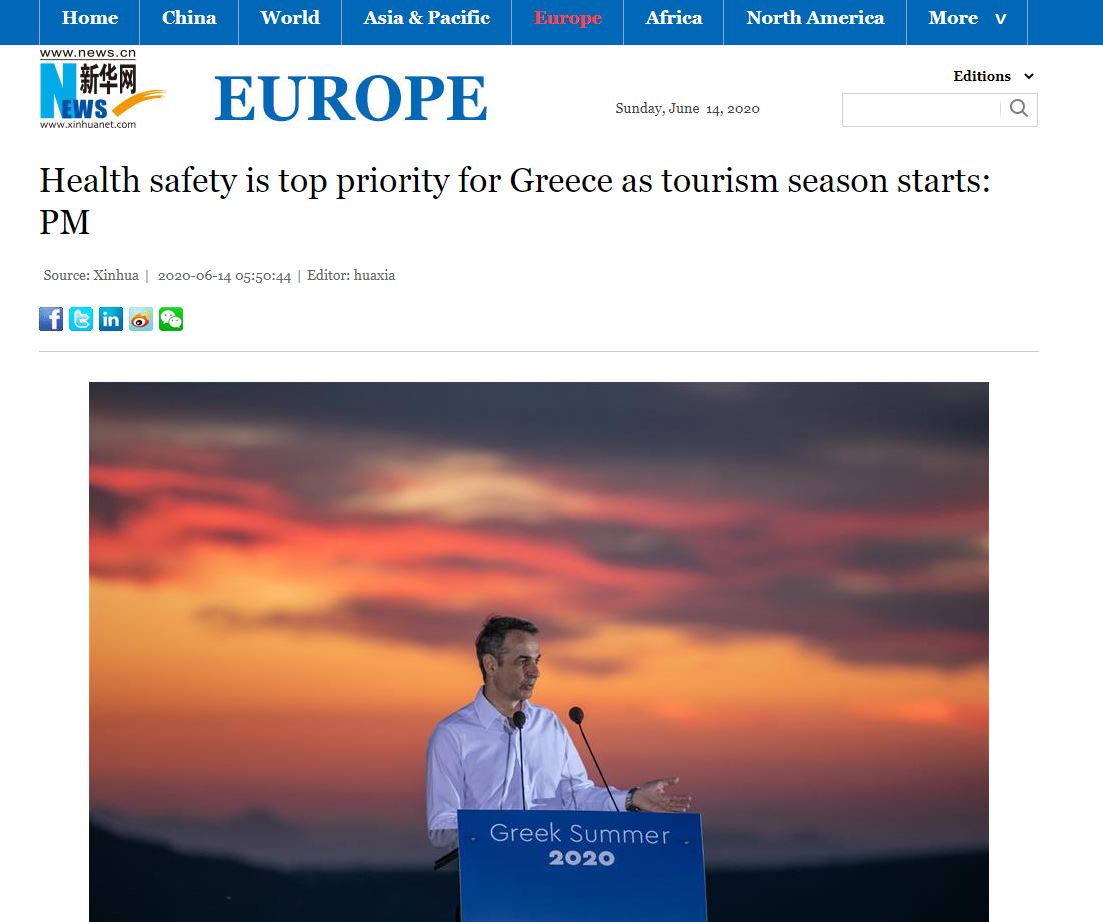Share article on LinkedIn
Screen dimensions: 1103x922
tap(110, 319)
